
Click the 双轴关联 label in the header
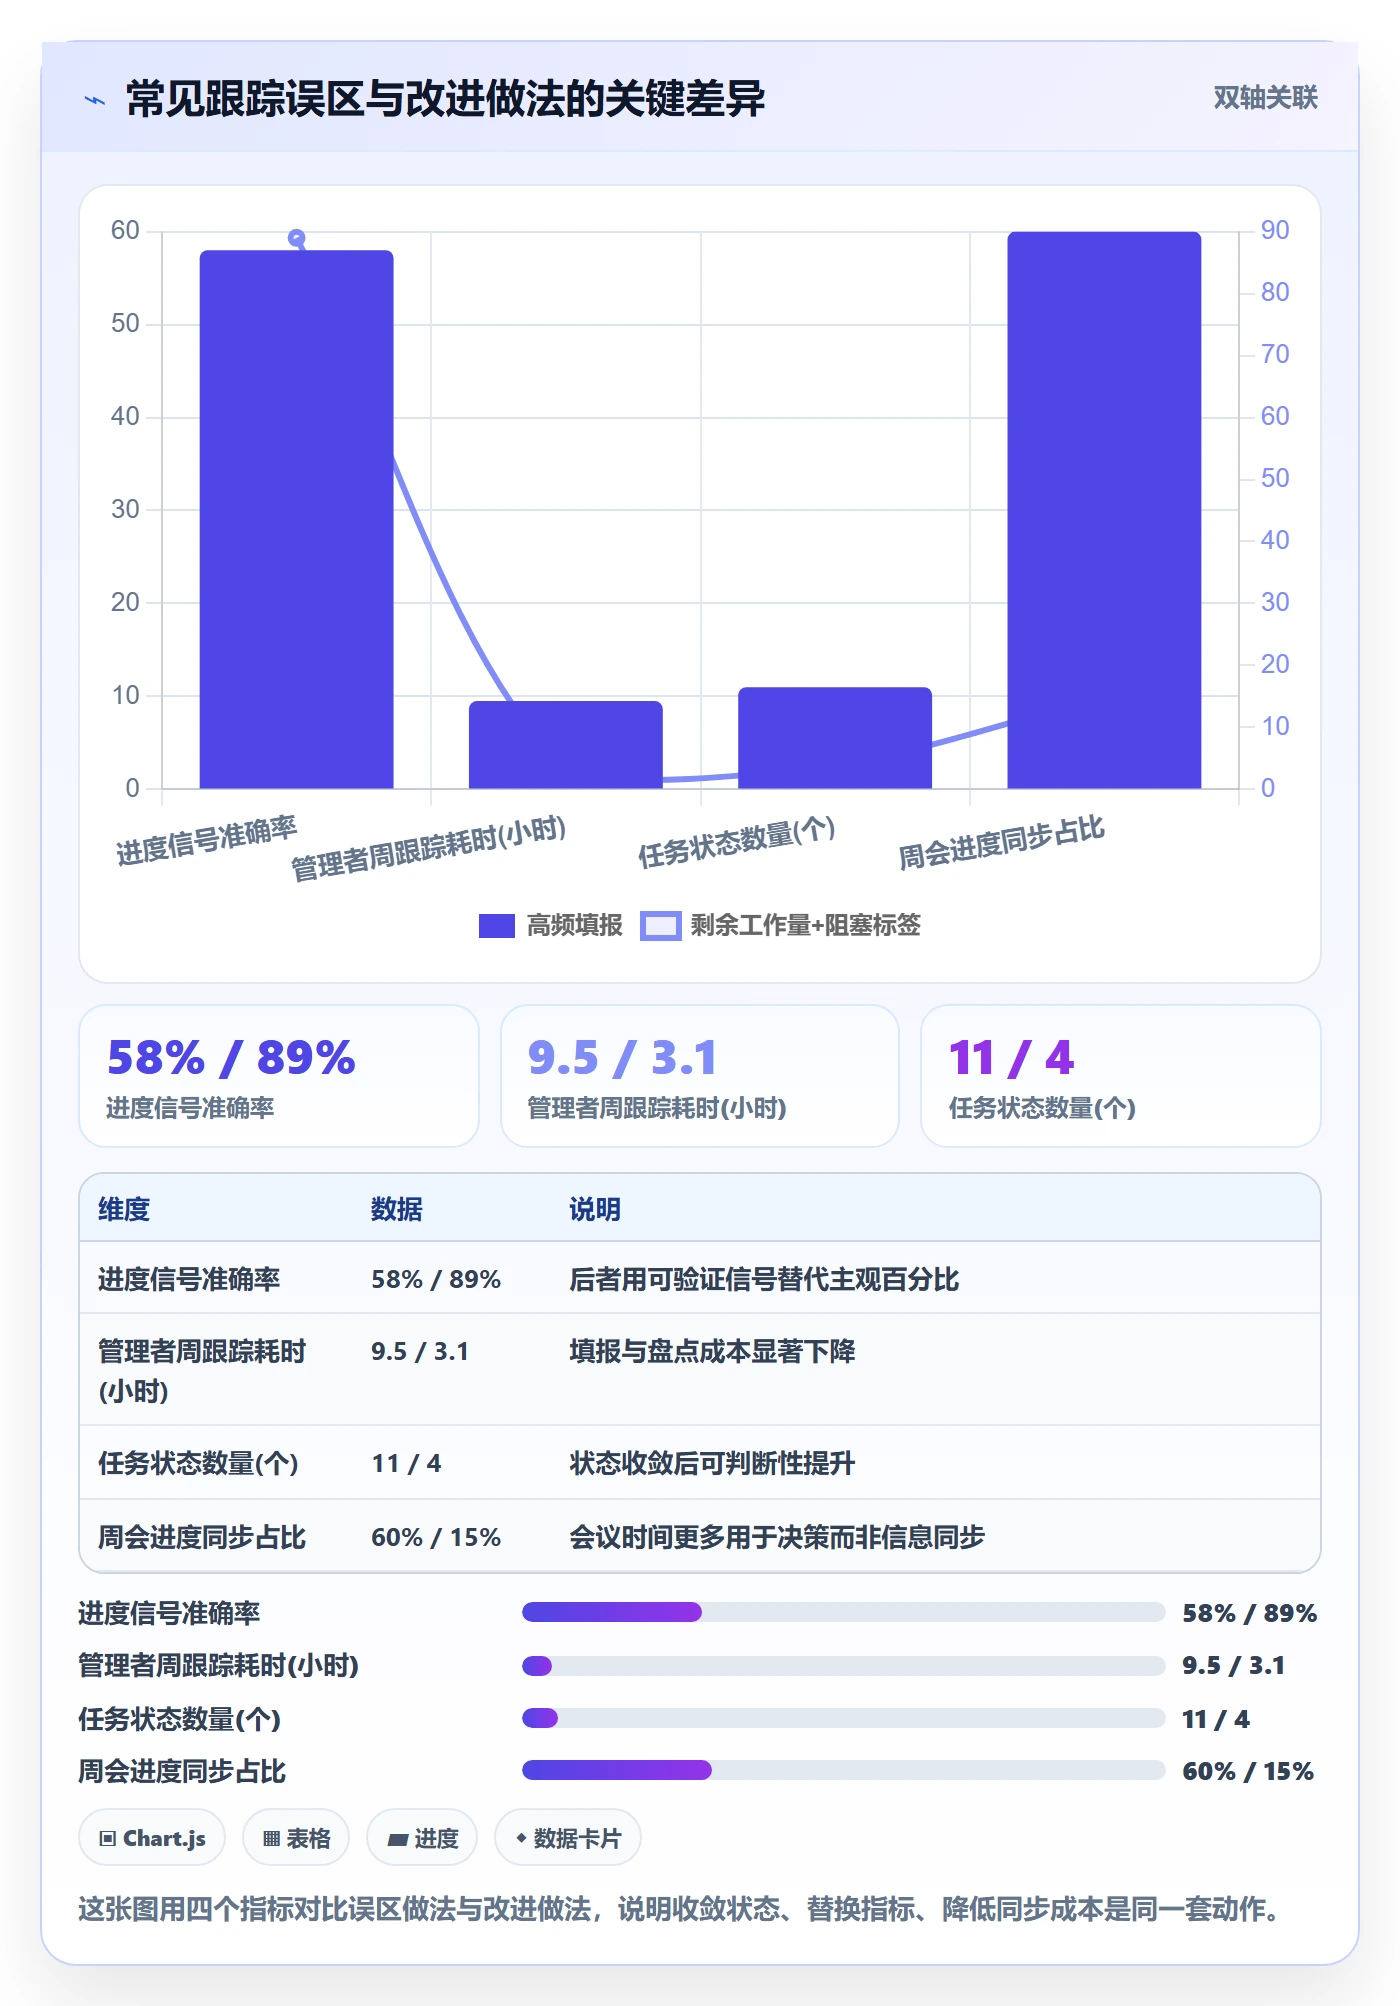[1265, 97]
